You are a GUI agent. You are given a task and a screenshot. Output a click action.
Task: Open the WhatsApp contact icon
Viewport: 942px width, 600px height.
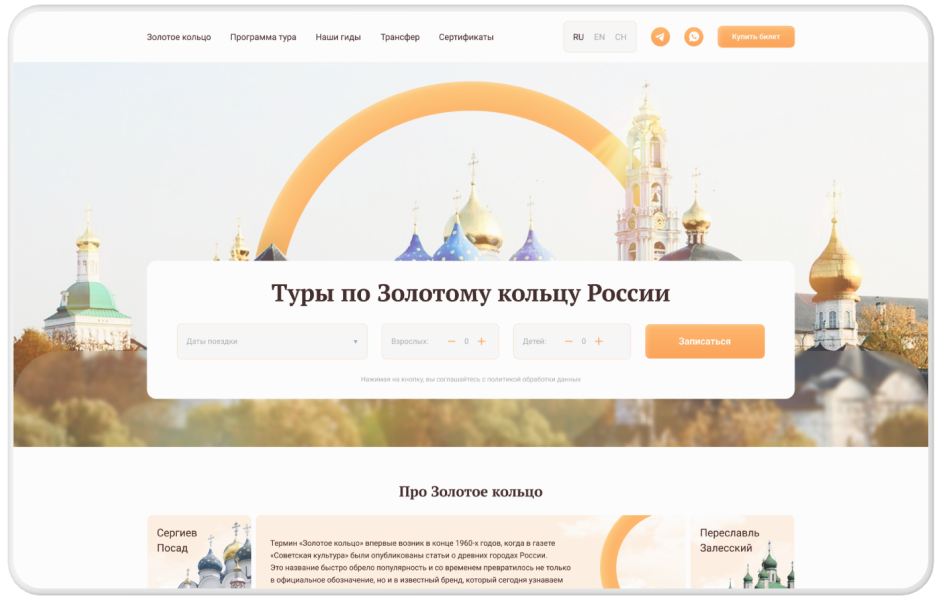694,37
